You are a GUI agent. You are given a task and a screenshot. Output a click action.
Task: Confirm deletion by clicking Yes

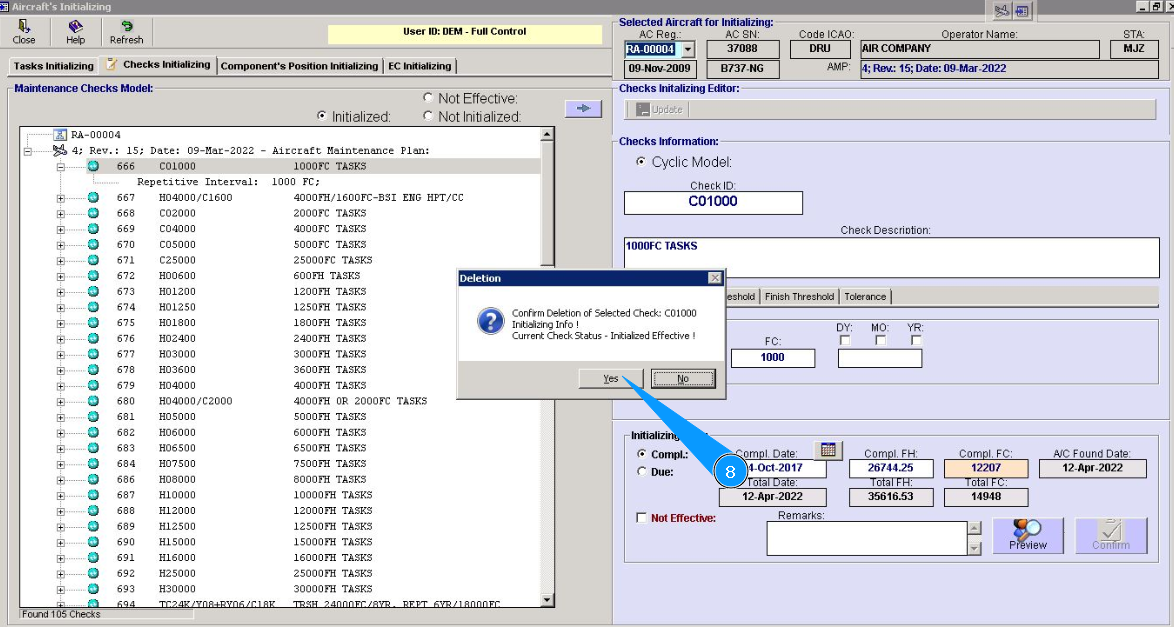pos(610,379)
